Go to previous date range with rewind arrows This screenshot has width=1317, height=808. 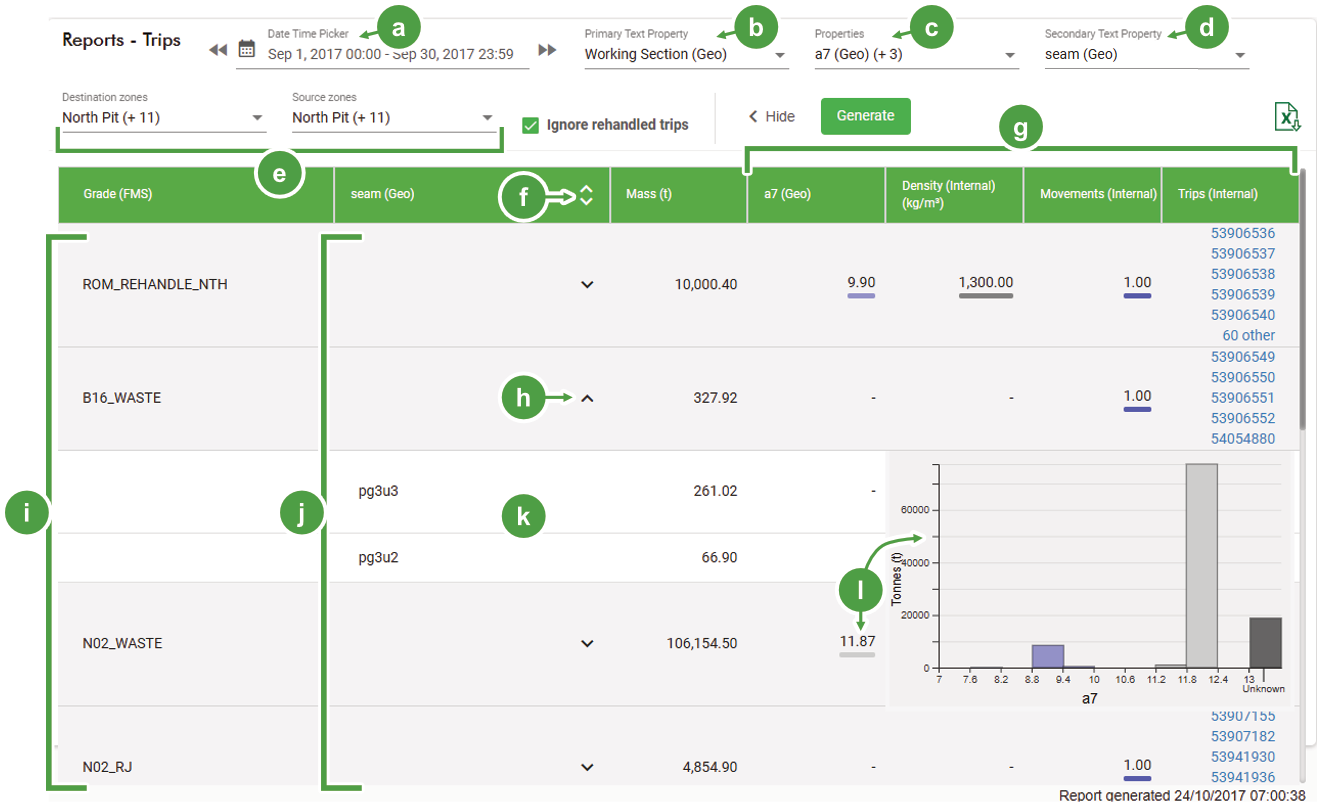(x=218, y=50)
